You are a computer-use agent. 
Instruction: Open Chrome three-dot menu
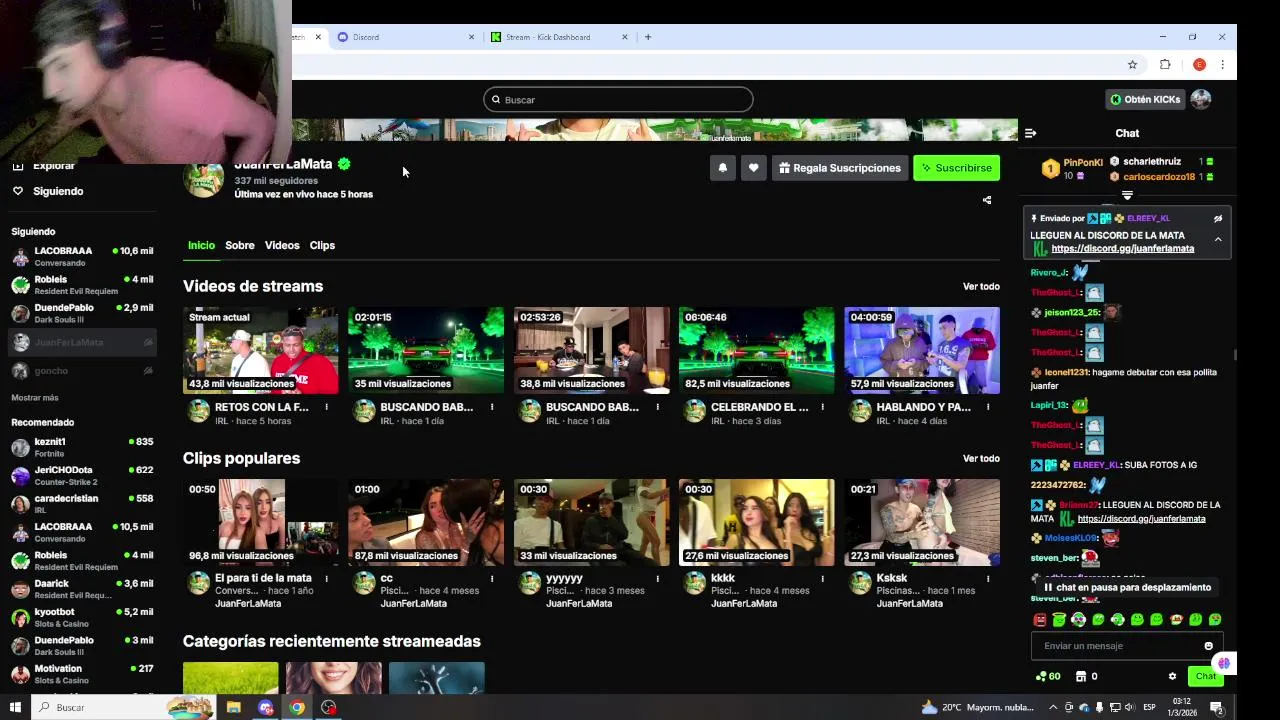(1222, 65)
